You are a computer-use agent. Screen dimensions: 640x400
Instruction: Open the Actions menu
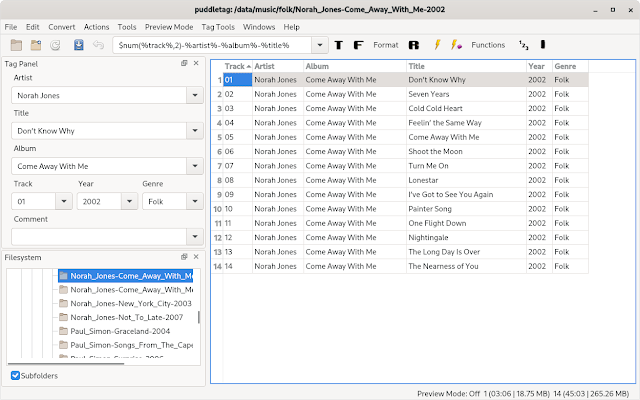96,27
